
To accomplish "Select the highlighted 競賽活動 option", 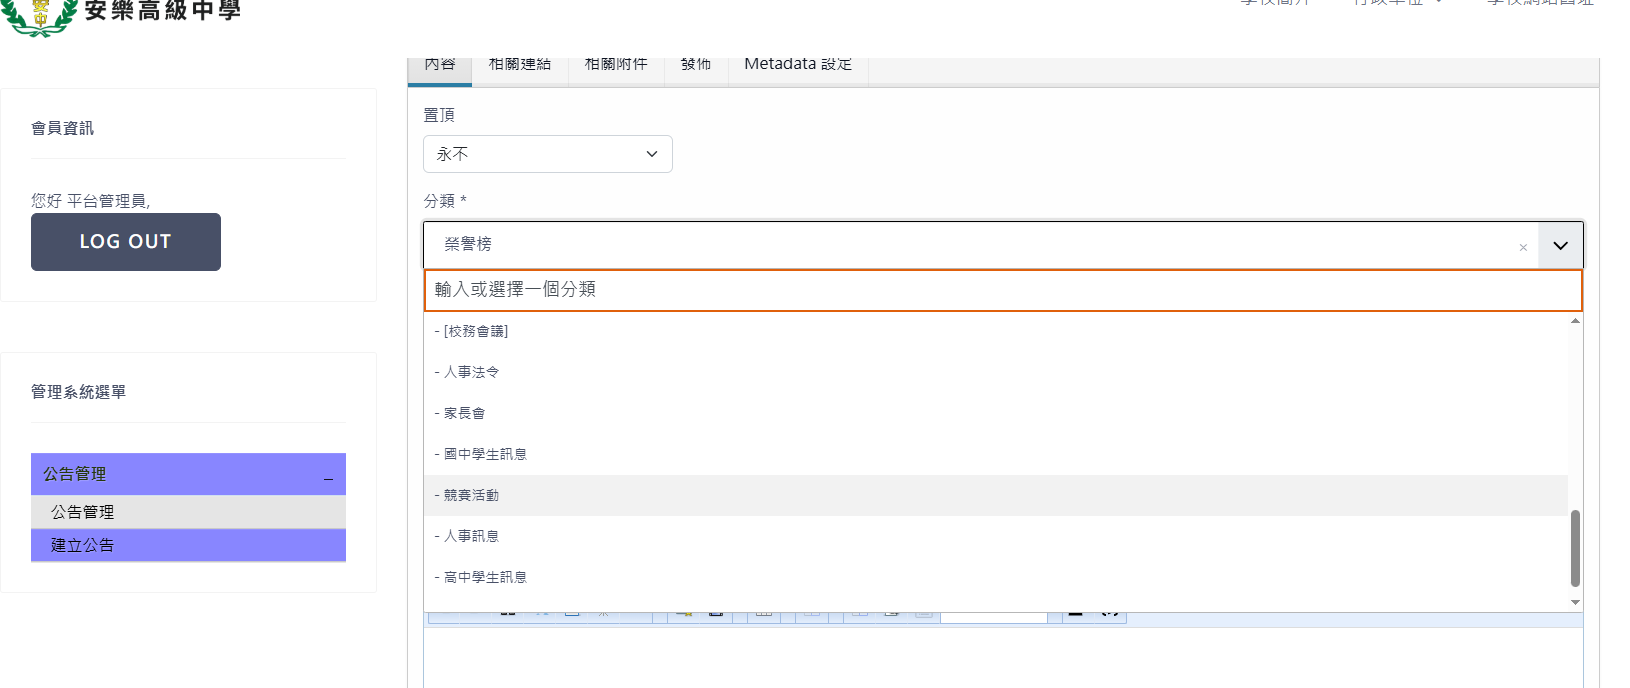I will tap(471, 495).
